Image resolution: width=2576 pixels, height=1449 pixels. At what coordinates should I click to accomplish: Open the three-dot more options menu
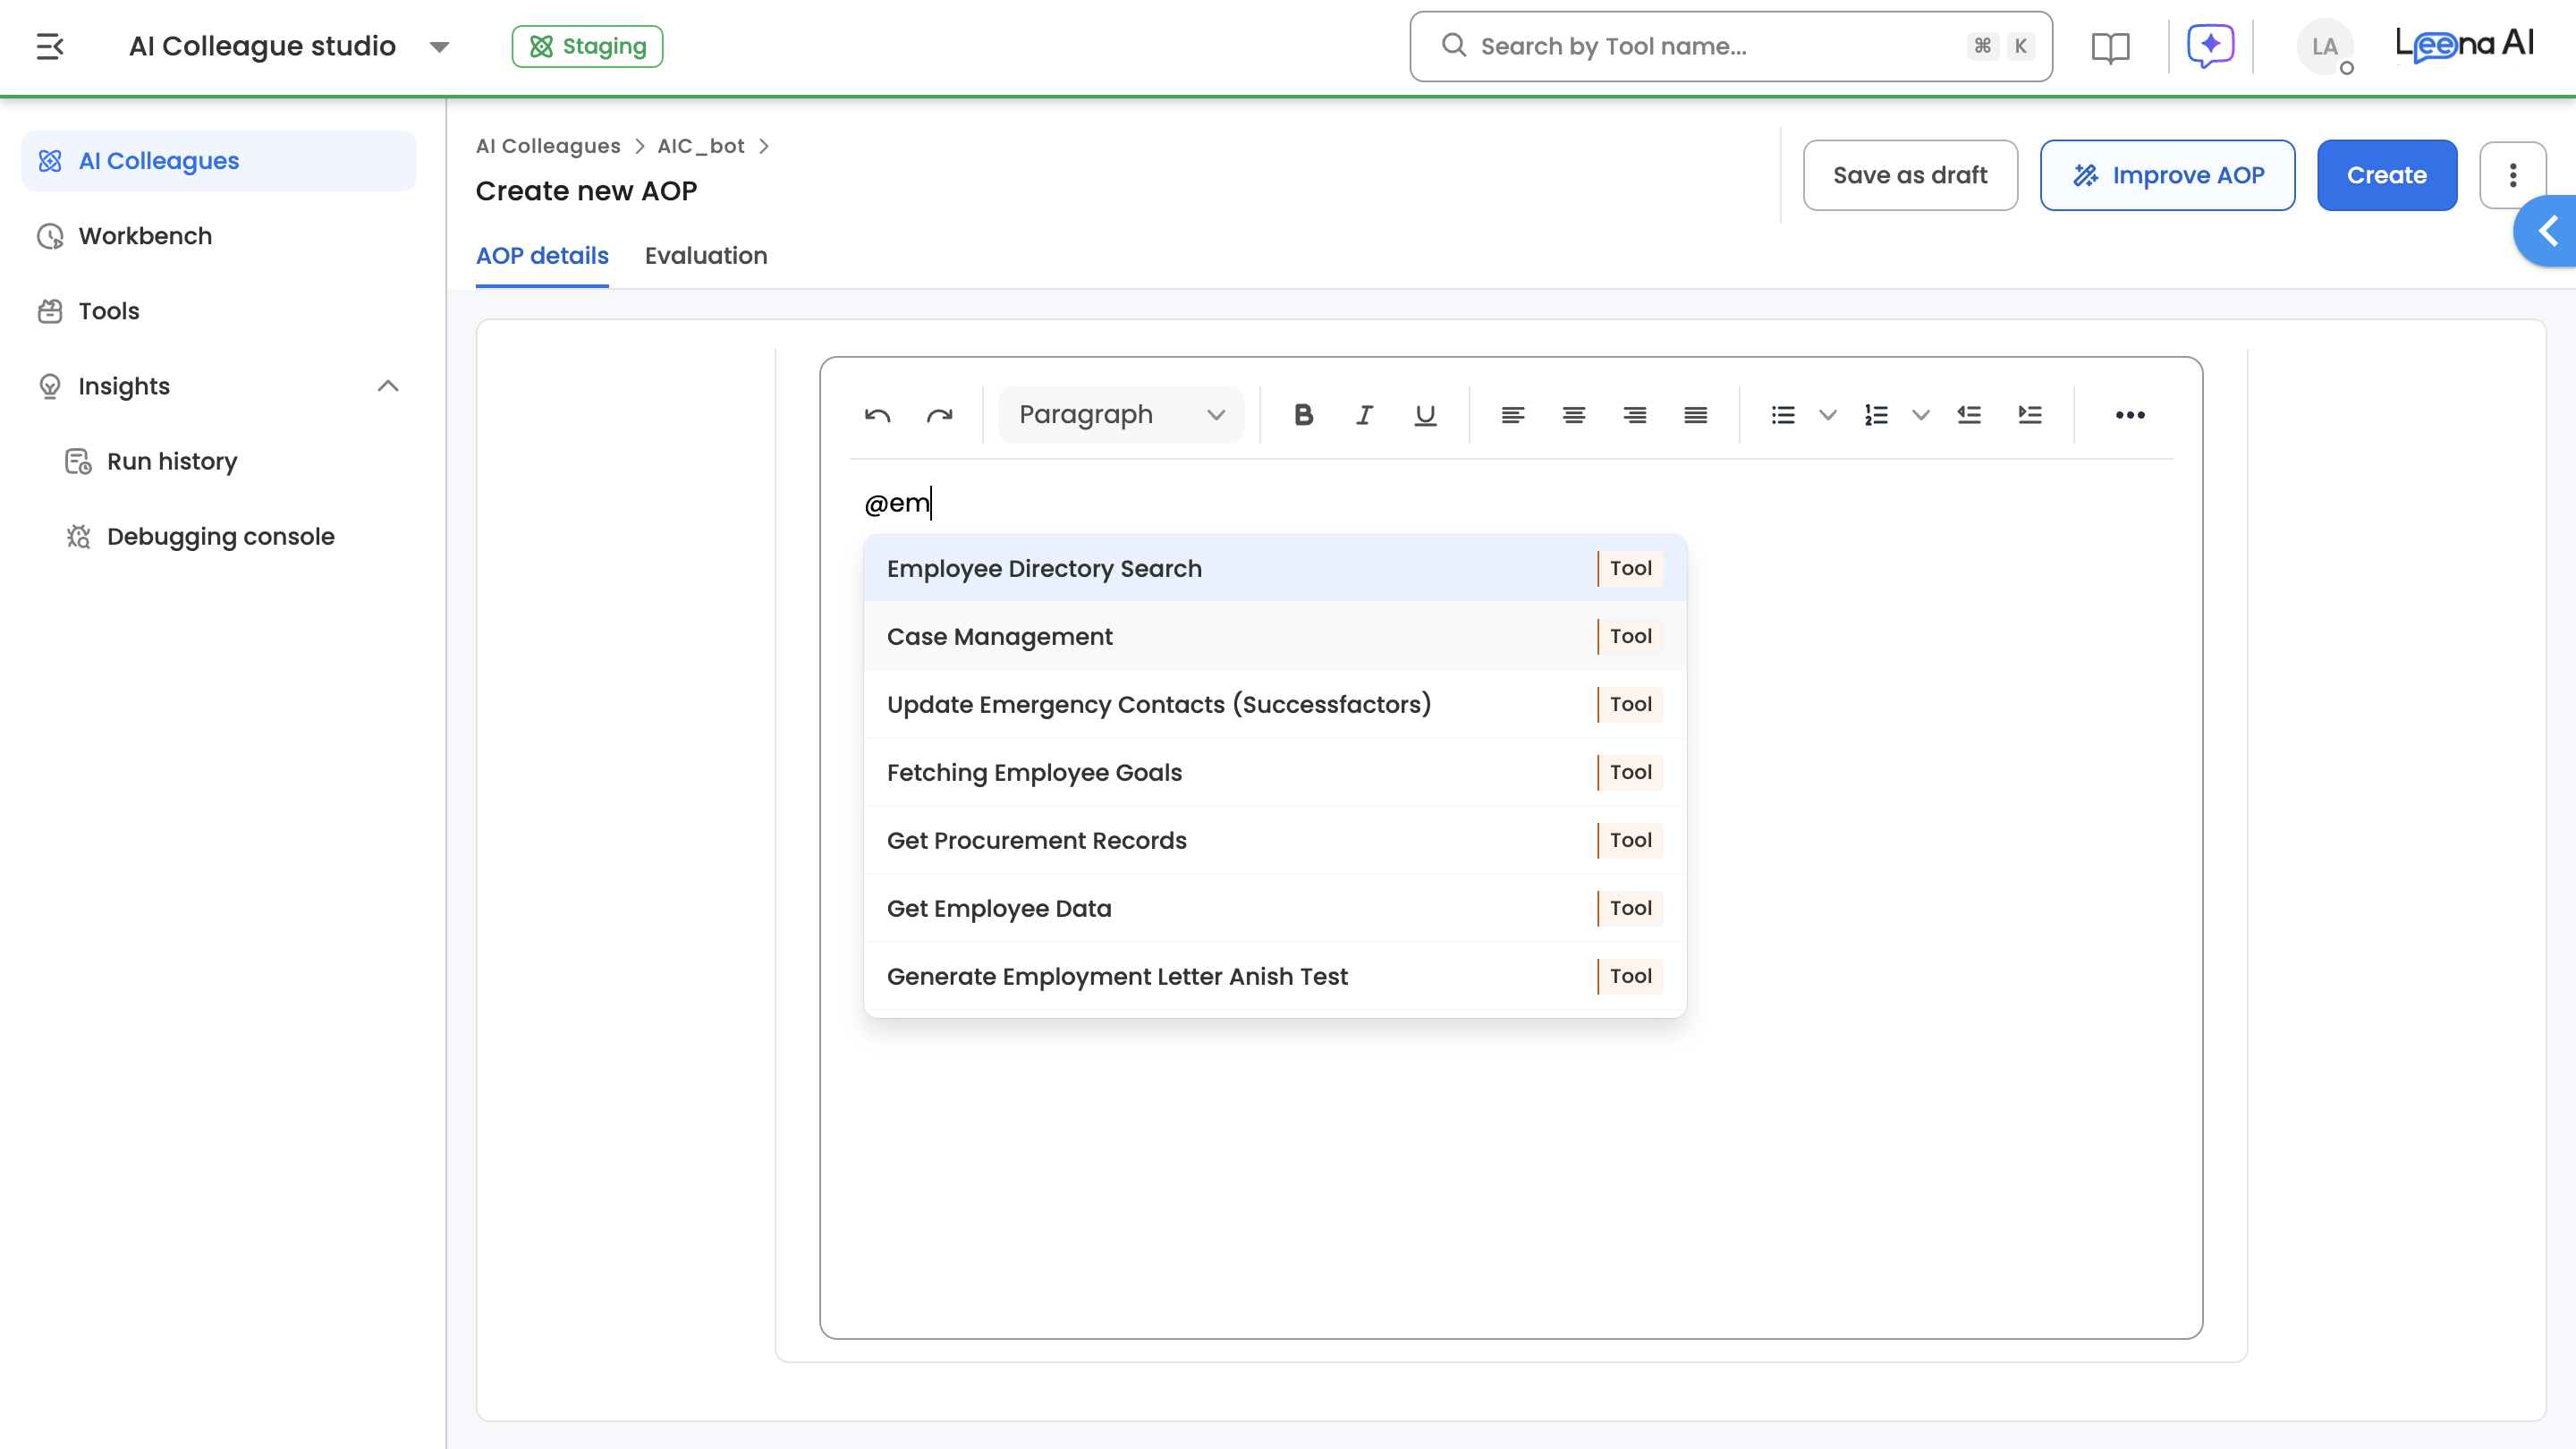click(x=2512, y=175)
